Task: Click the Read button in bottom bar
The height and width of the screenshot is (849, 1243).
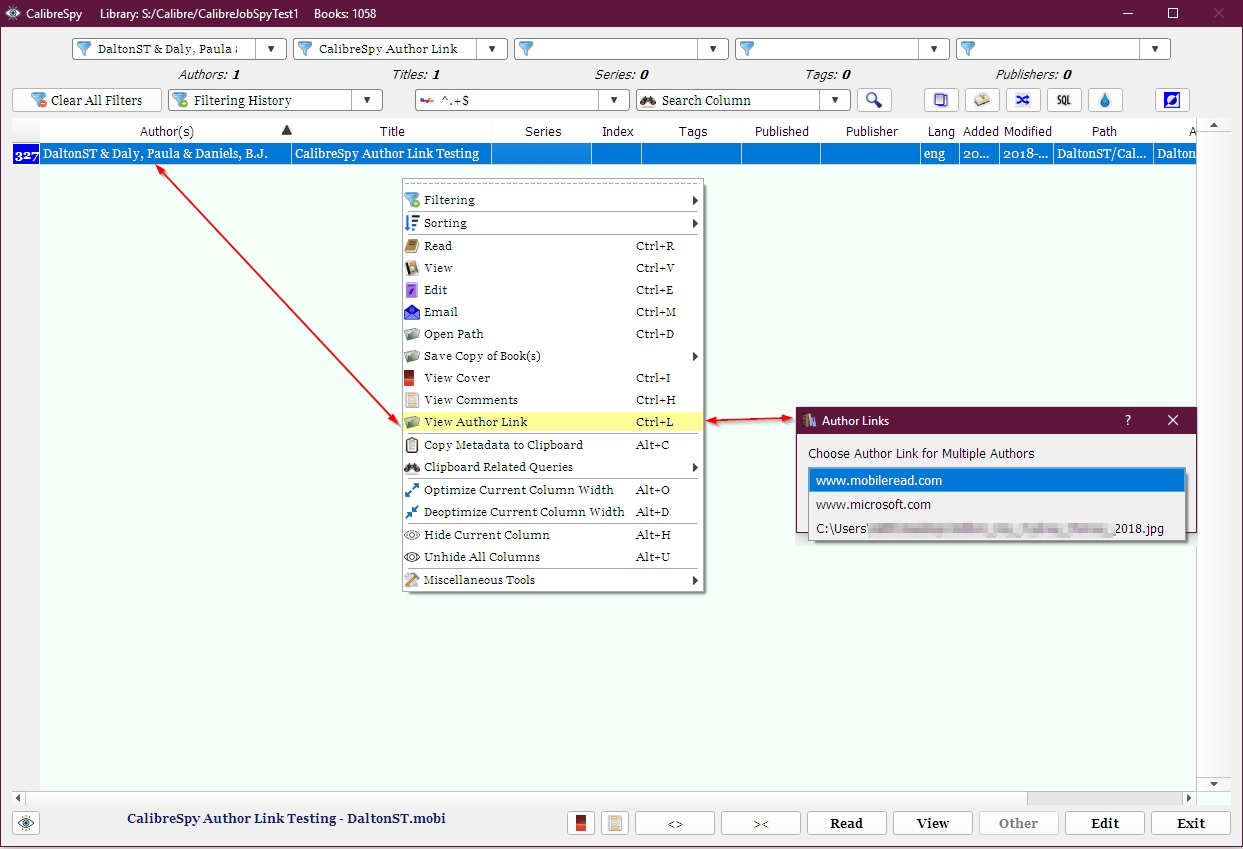Action: 847,823
